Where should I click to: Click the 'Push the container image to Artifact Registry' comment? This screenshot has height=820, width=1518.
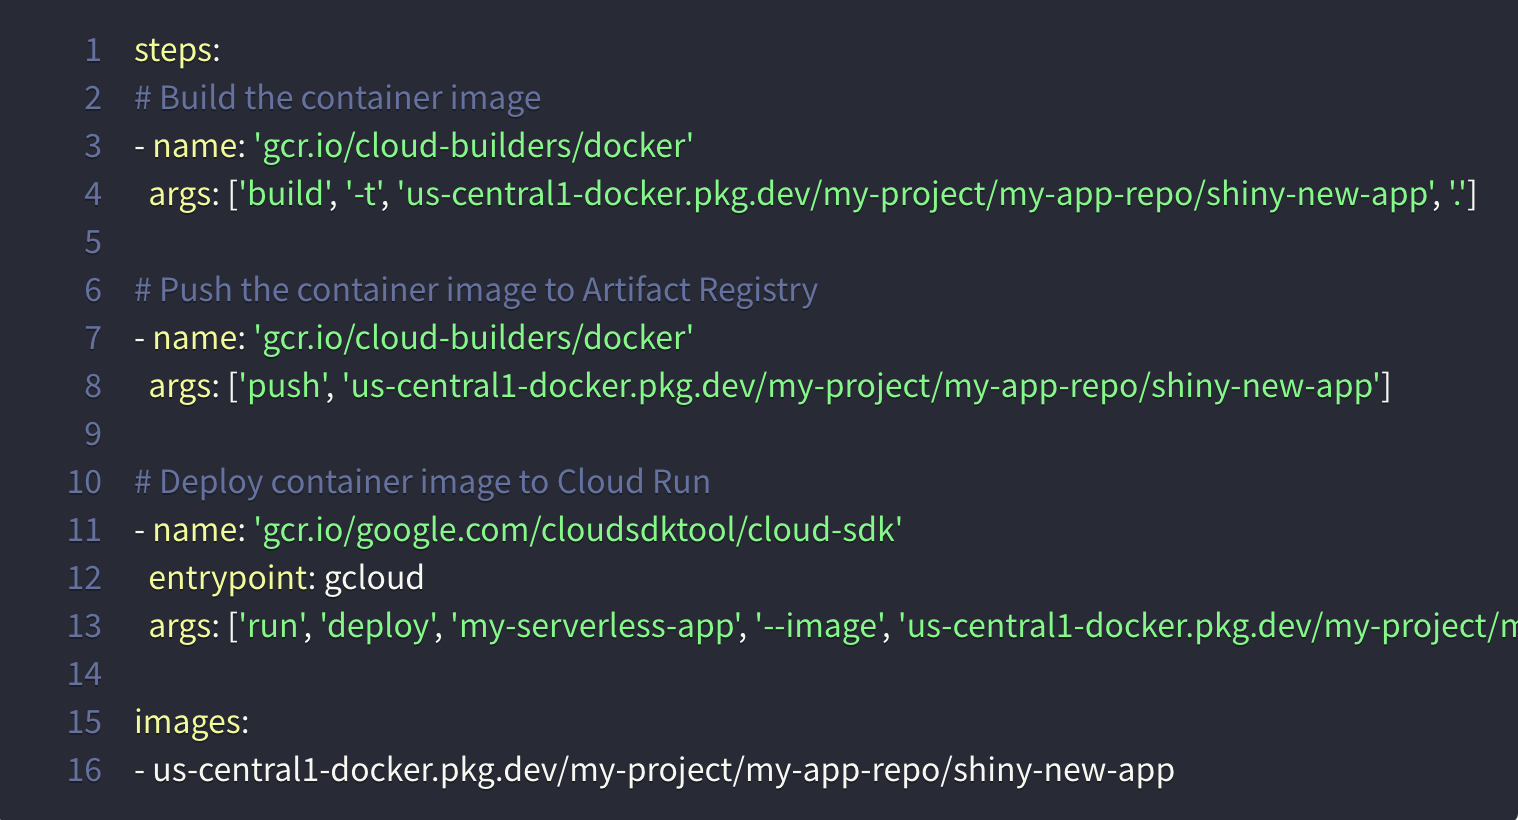(x=476, y=290)
